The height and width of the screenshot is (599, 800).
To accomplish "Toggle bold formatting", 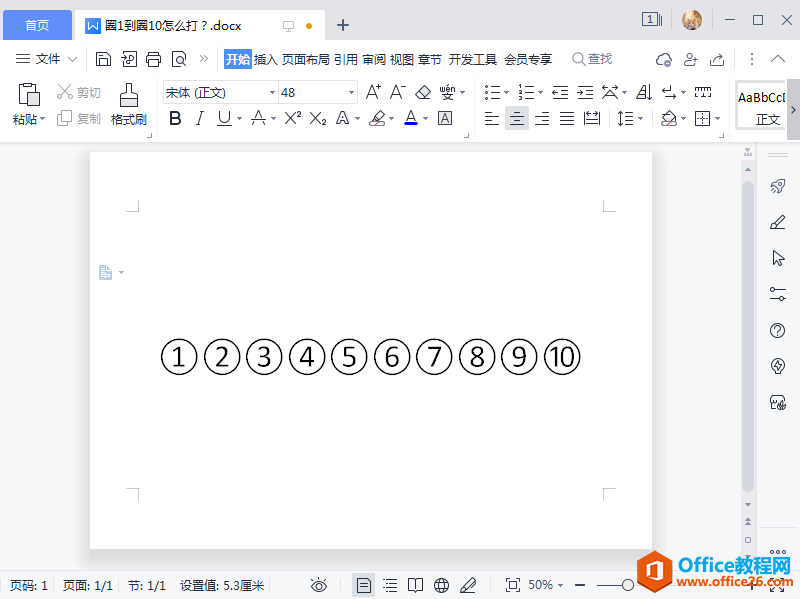I will [x=175, y=118].
